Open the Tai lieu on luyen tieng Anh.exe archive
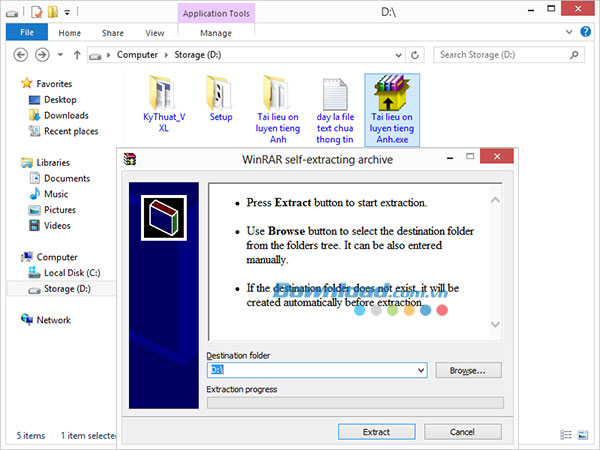Screen dimensions: 600x450 392,97
